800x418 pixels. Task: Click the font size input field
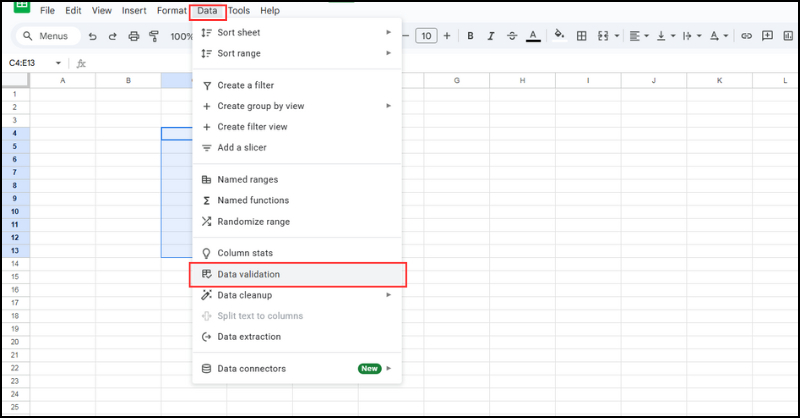tap(426, 36)
